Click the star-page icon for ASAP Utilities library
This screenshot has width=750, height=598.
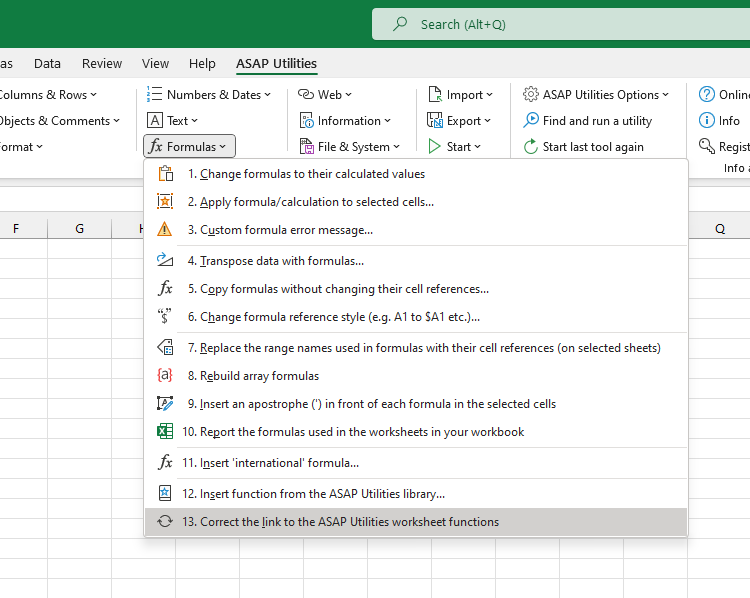click(165, 493)
